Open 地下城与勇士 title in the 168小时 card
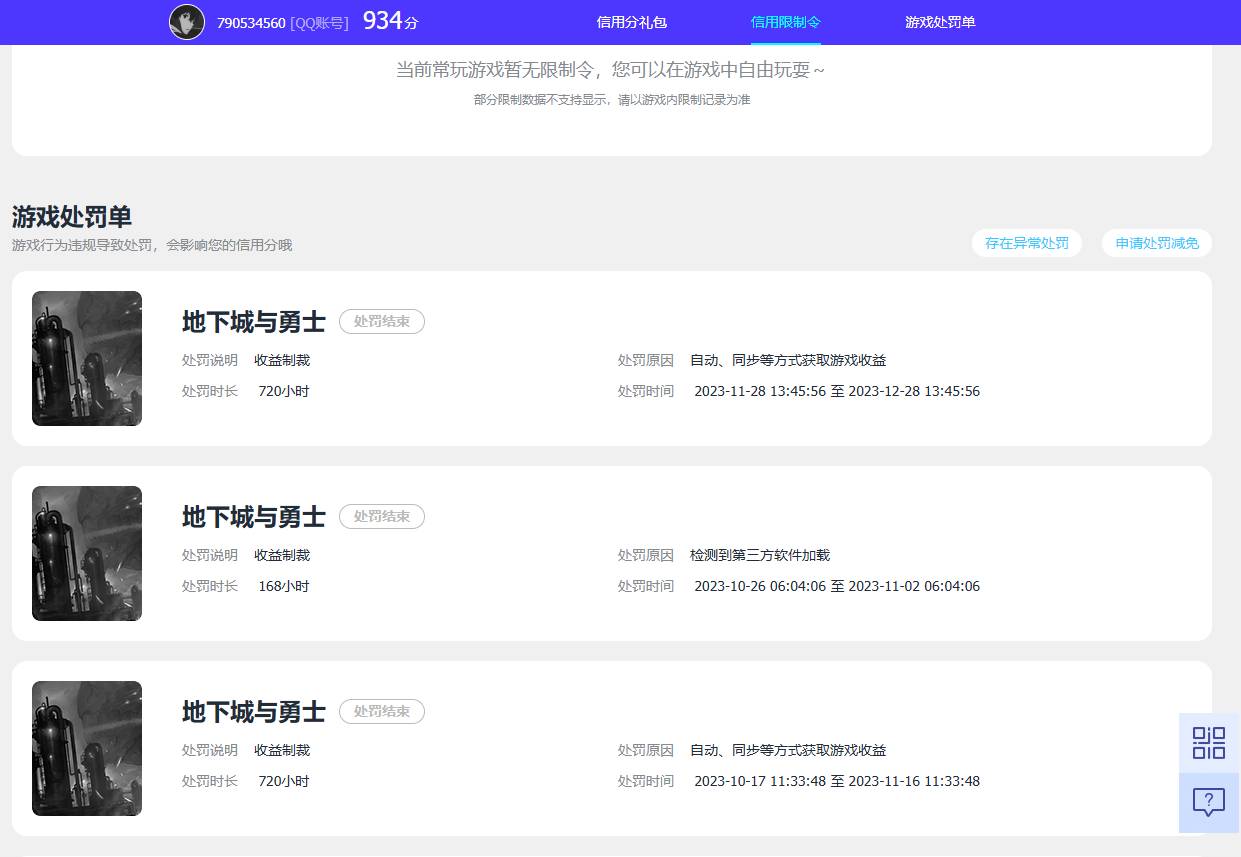This screenshot has height=857, width=1241. click(254, 517)
